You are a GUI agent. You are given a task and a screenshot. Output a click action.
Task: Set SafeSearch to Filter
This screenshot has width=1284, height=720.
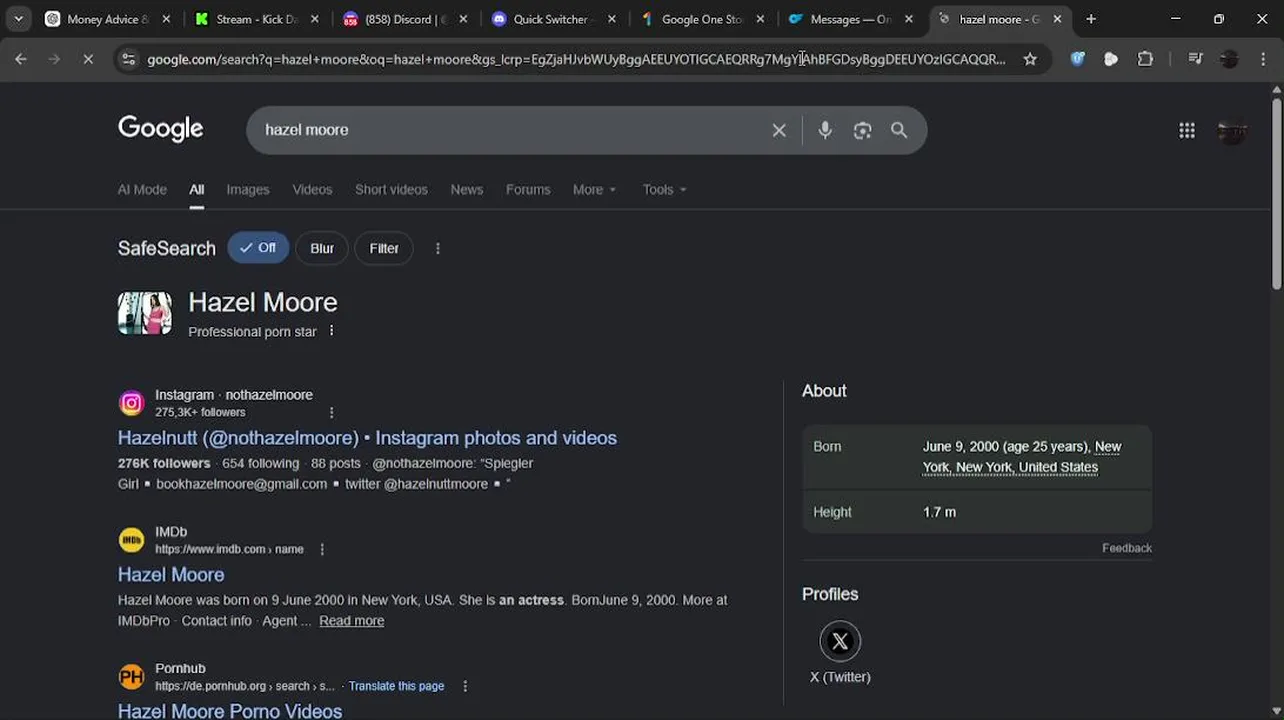click(x=384, y=248)
